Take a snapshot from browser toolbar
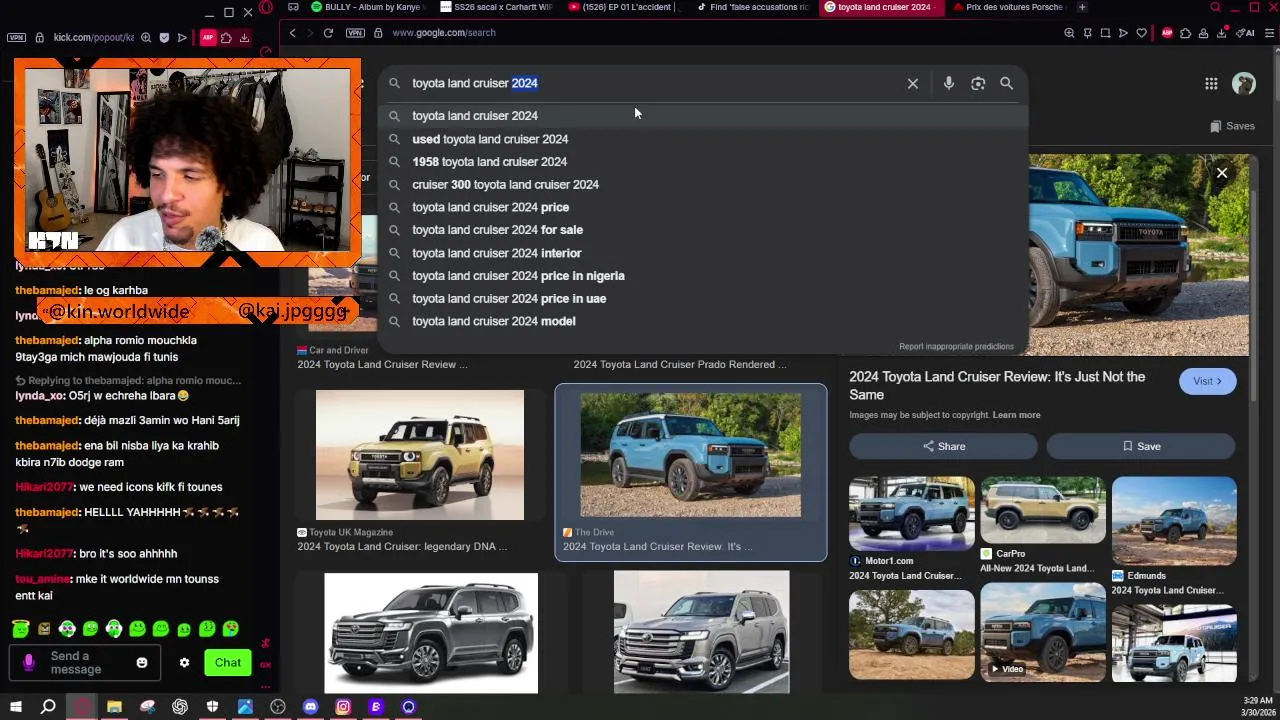The width and height of the screenshot is (1280, 720). [1105, 33]
